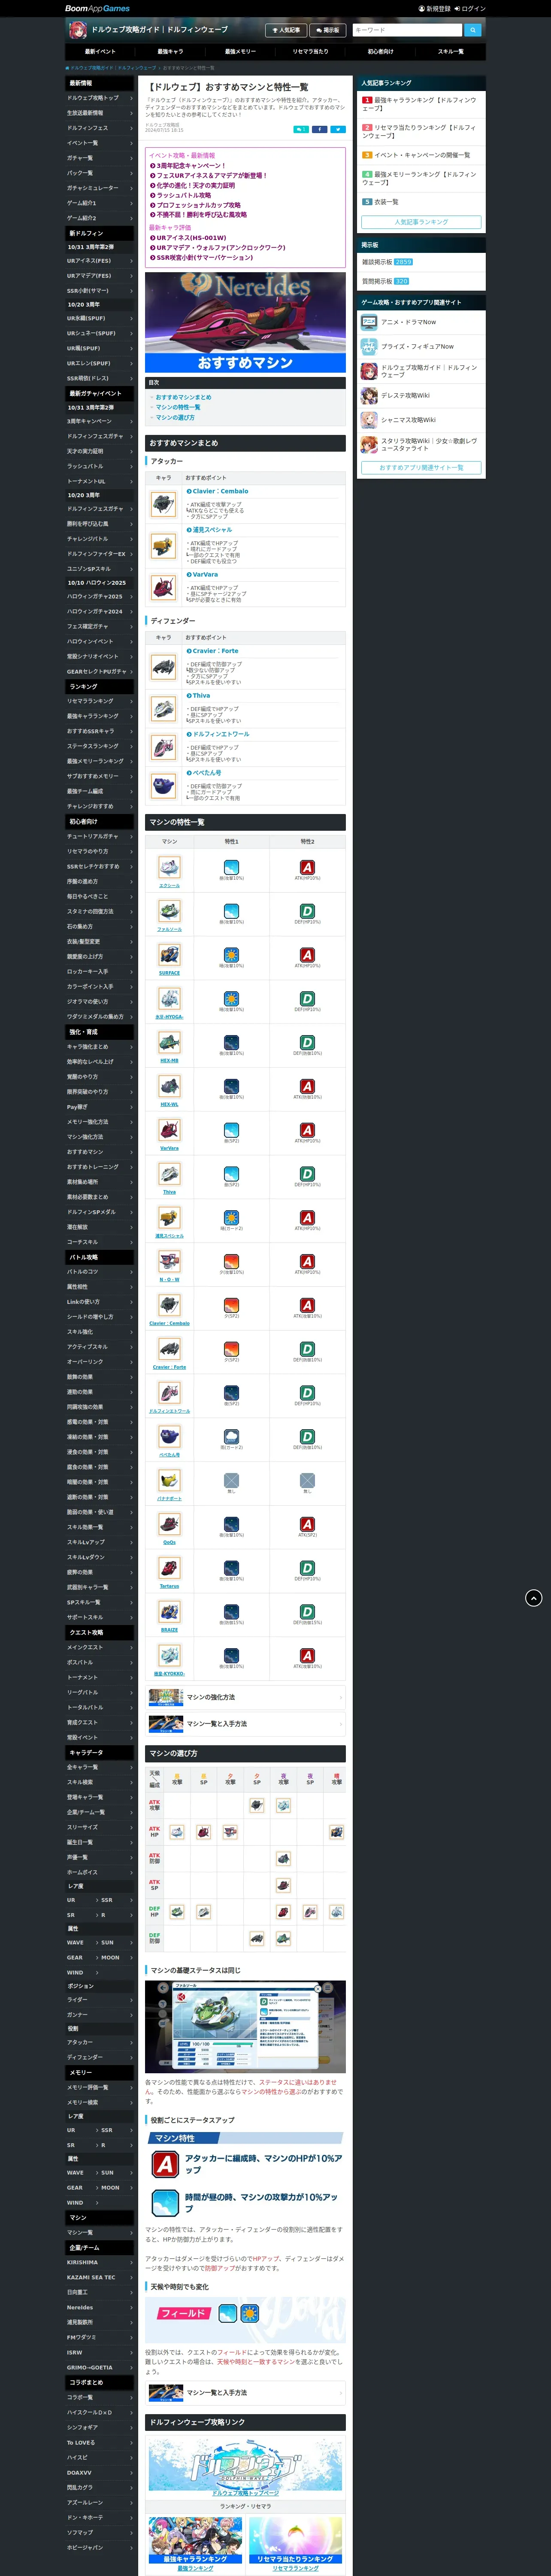This screenshot has height=2576, width=551.
Task: Click the comment count bubble icon
Action: pos(301,129)
